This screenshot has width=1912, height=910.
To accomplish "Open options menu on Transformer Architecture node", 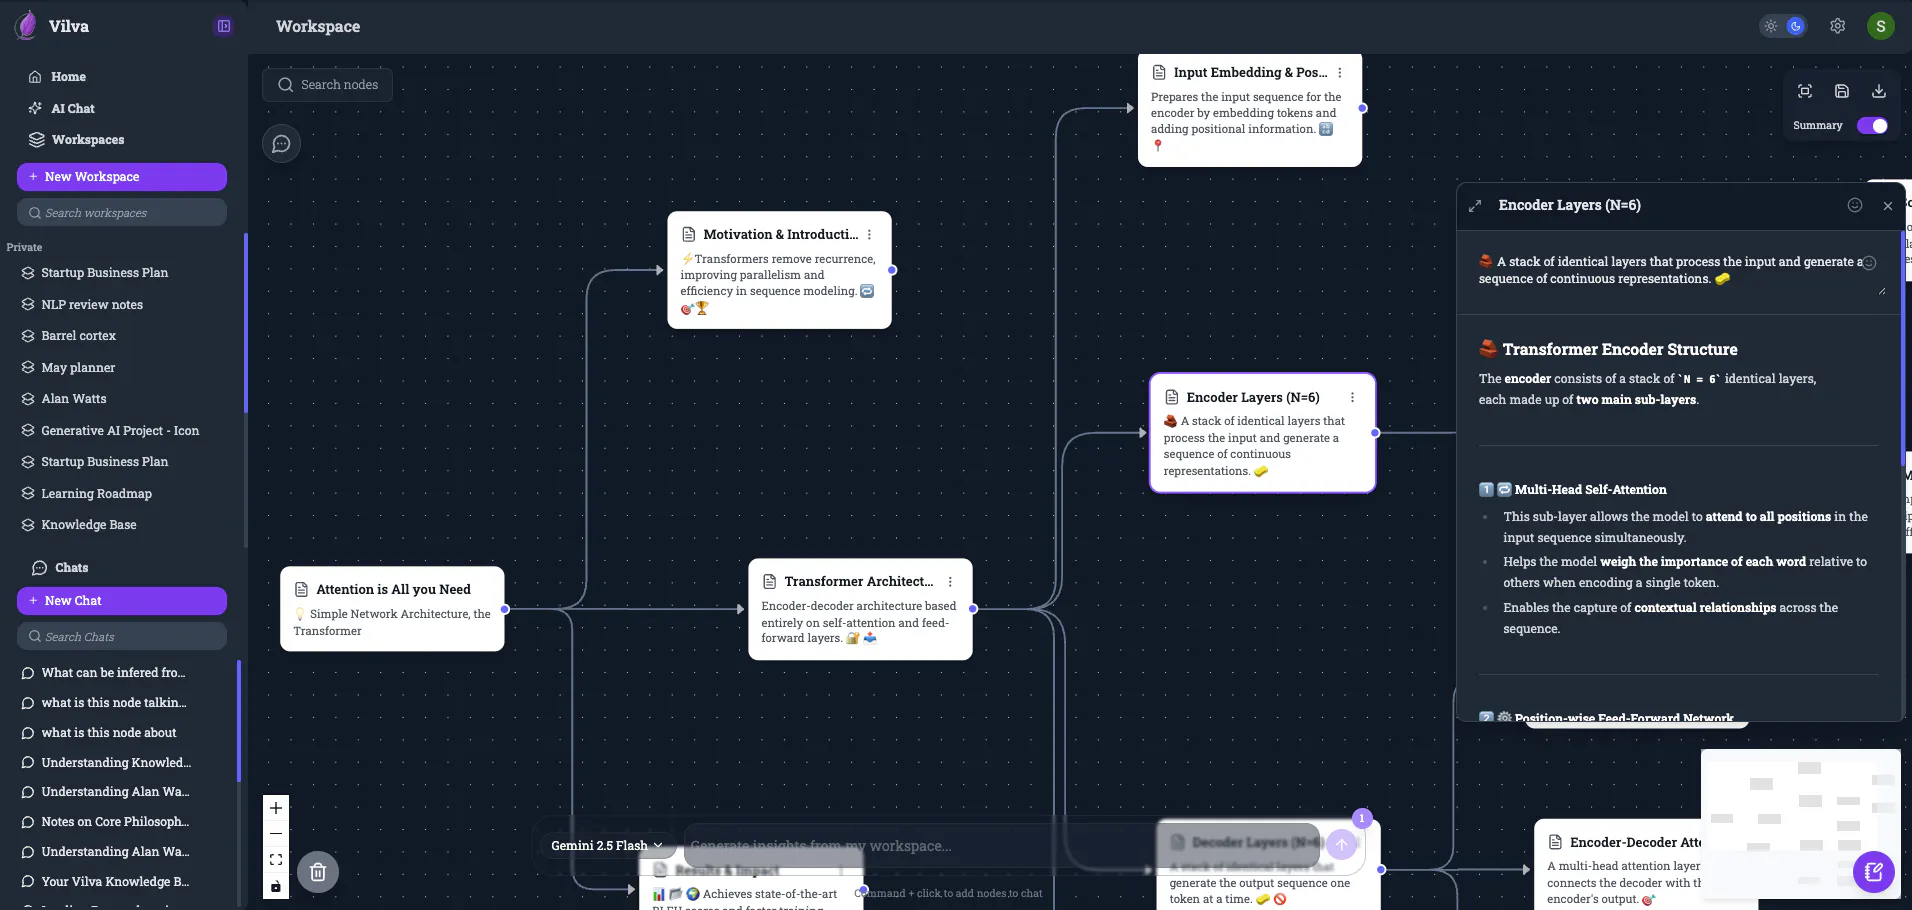I will pyautogui.click(x=951, y=582).
